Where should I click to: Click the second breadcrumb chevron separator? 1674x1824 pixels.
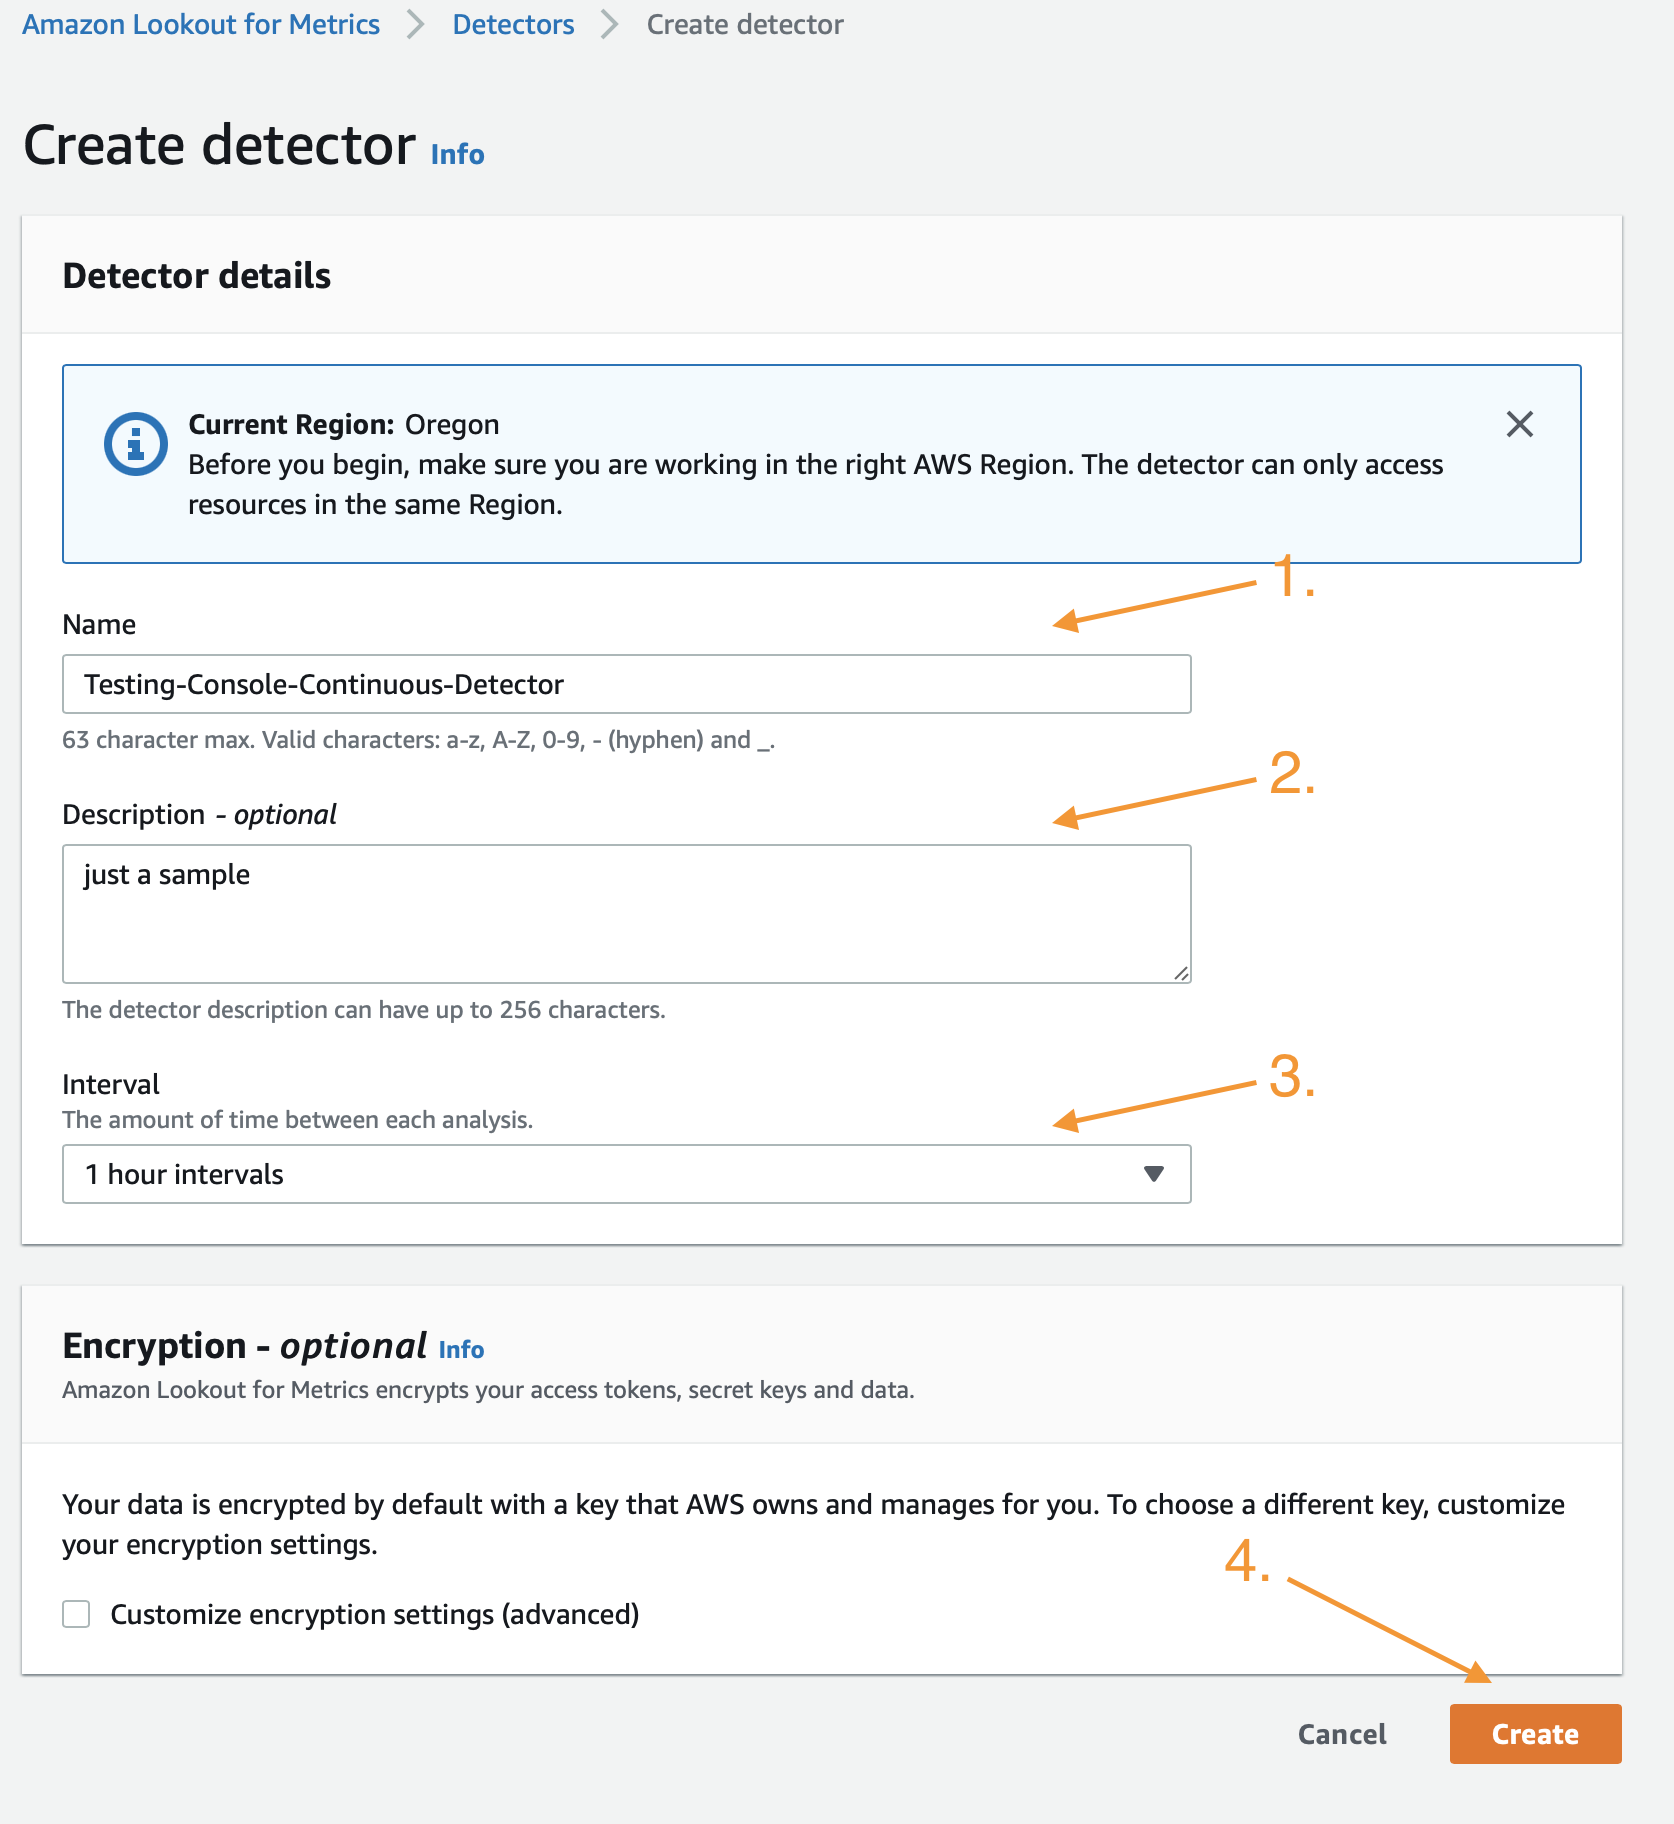(610, 24)
